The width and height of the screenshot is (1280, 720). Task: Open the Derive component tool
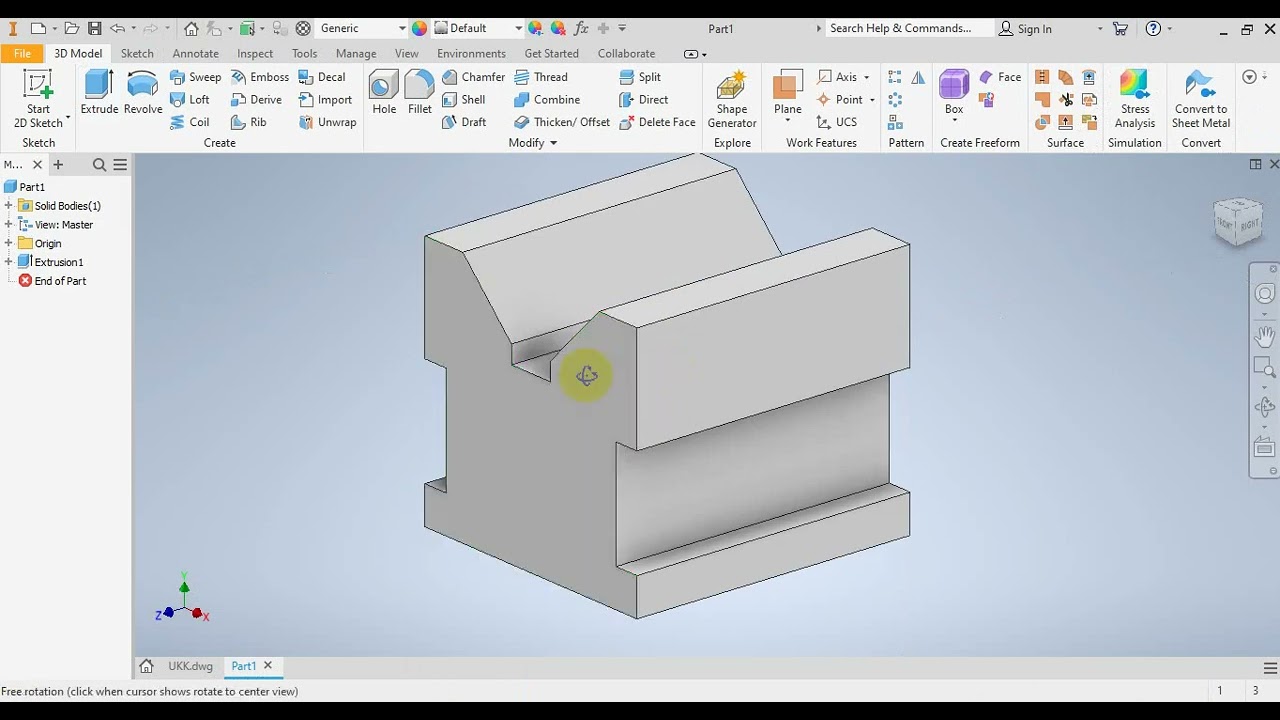coord(256,99)
